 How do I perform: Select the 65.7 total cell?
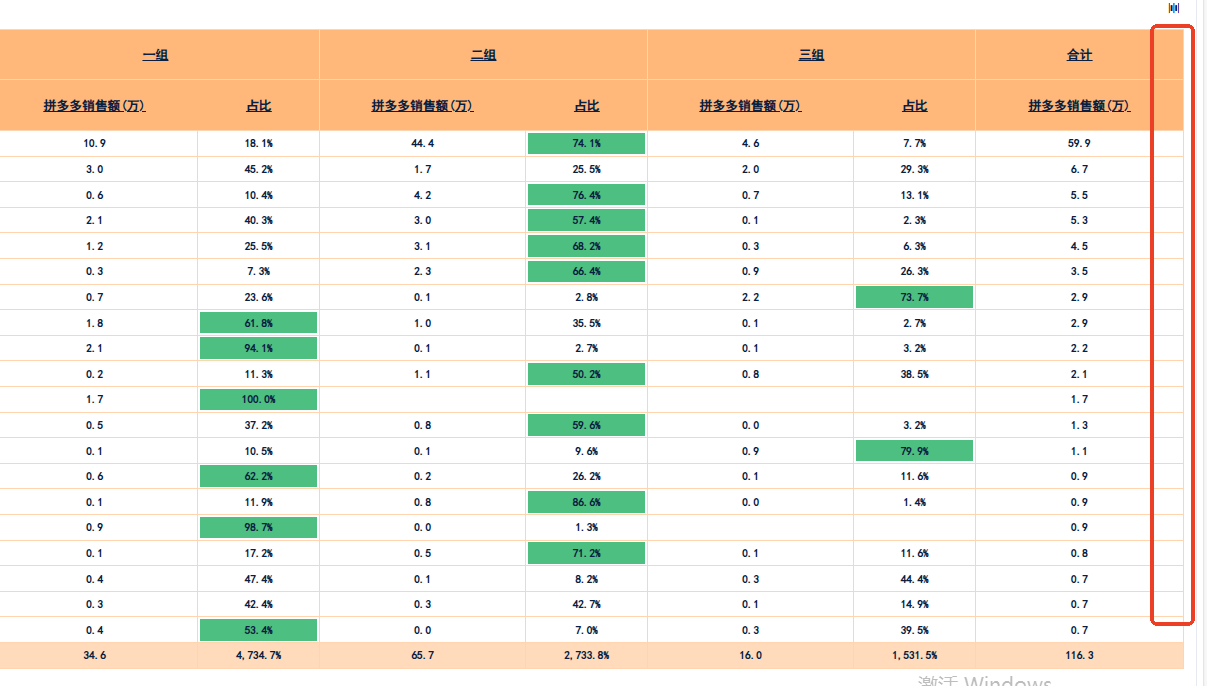422,656
